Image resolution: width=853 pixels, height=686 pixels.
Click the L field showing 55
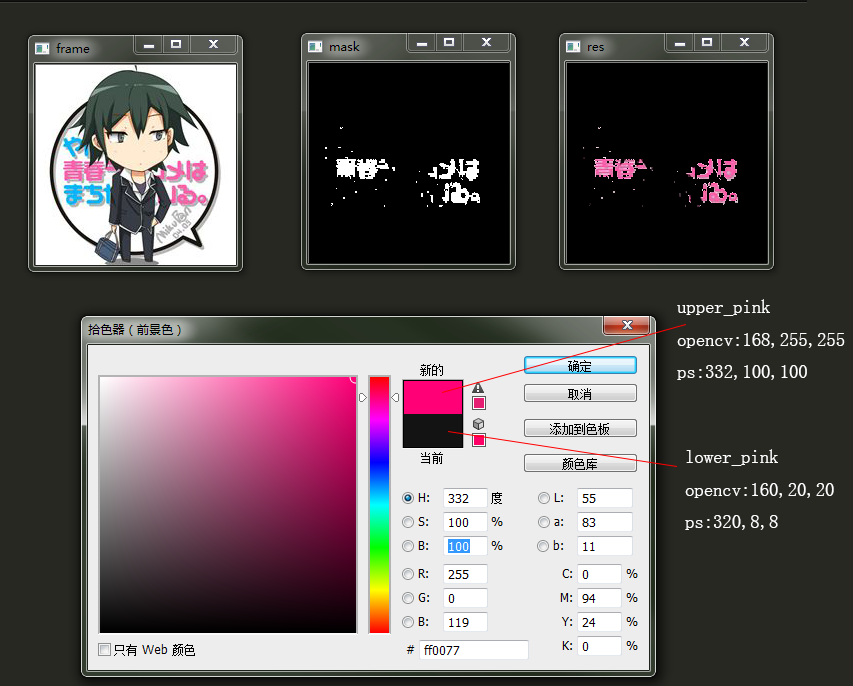click(605, 498)
